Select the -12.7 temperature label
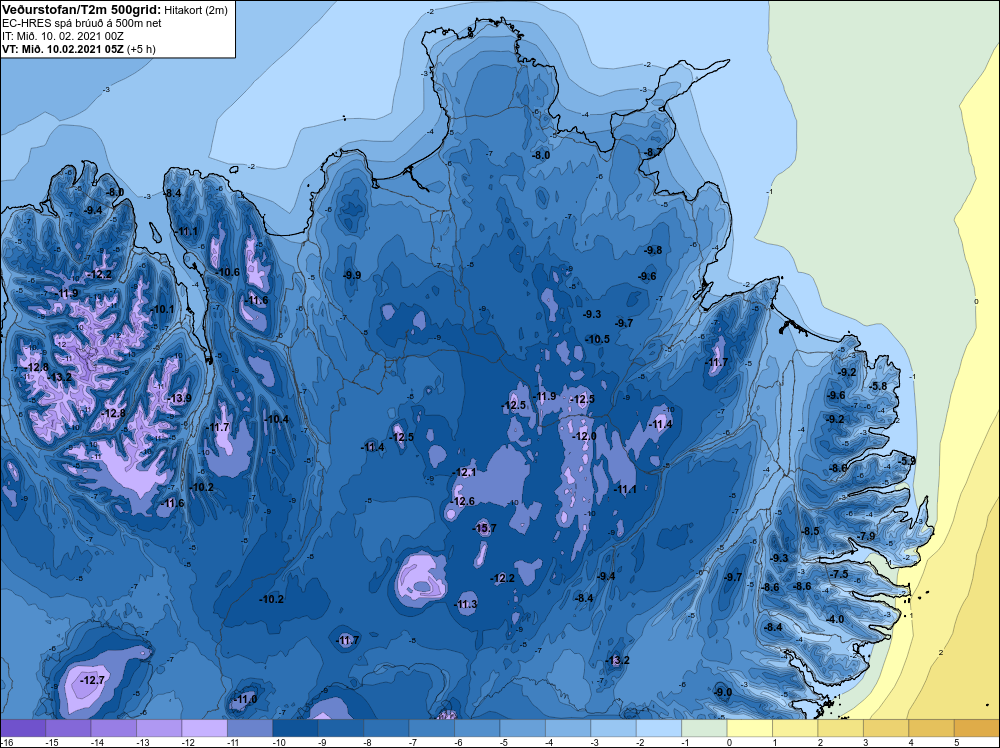1000x748 pixels. pyautogui.click(x=92, y=680)
